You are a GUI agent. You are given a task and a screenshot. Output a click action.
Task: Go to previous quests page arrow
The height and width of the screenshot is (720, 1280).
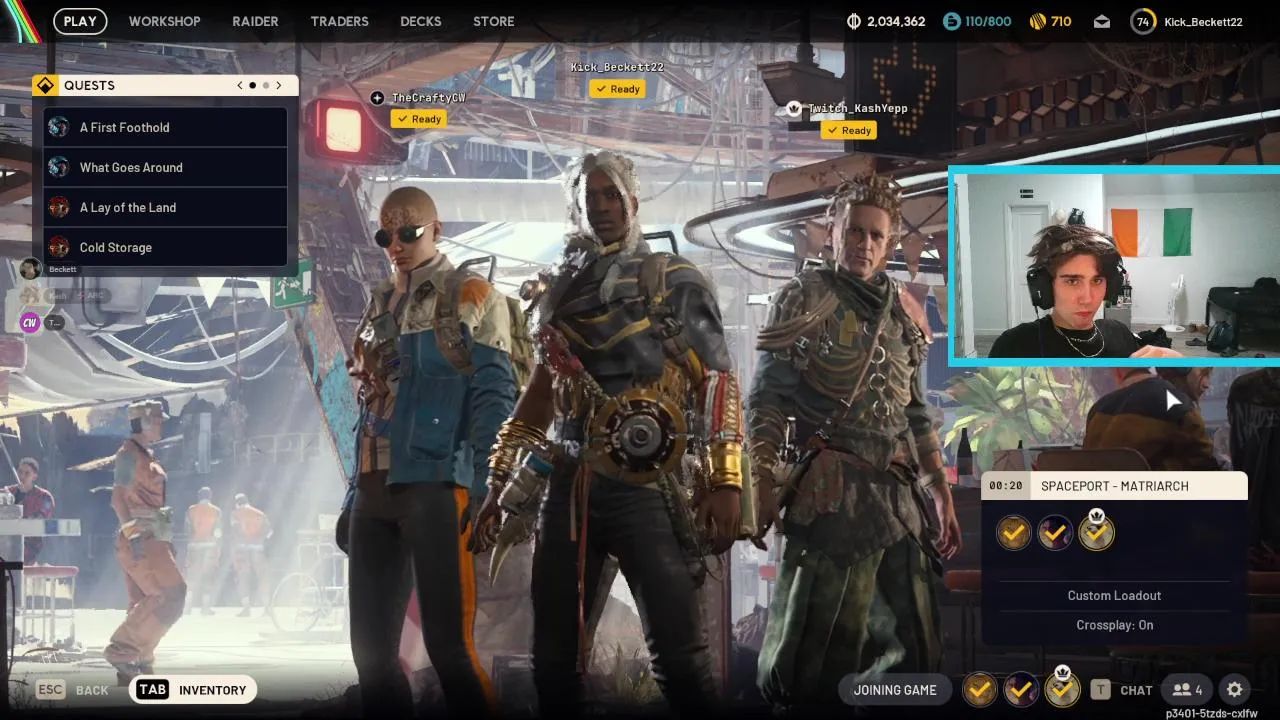[x=240, y=85]
